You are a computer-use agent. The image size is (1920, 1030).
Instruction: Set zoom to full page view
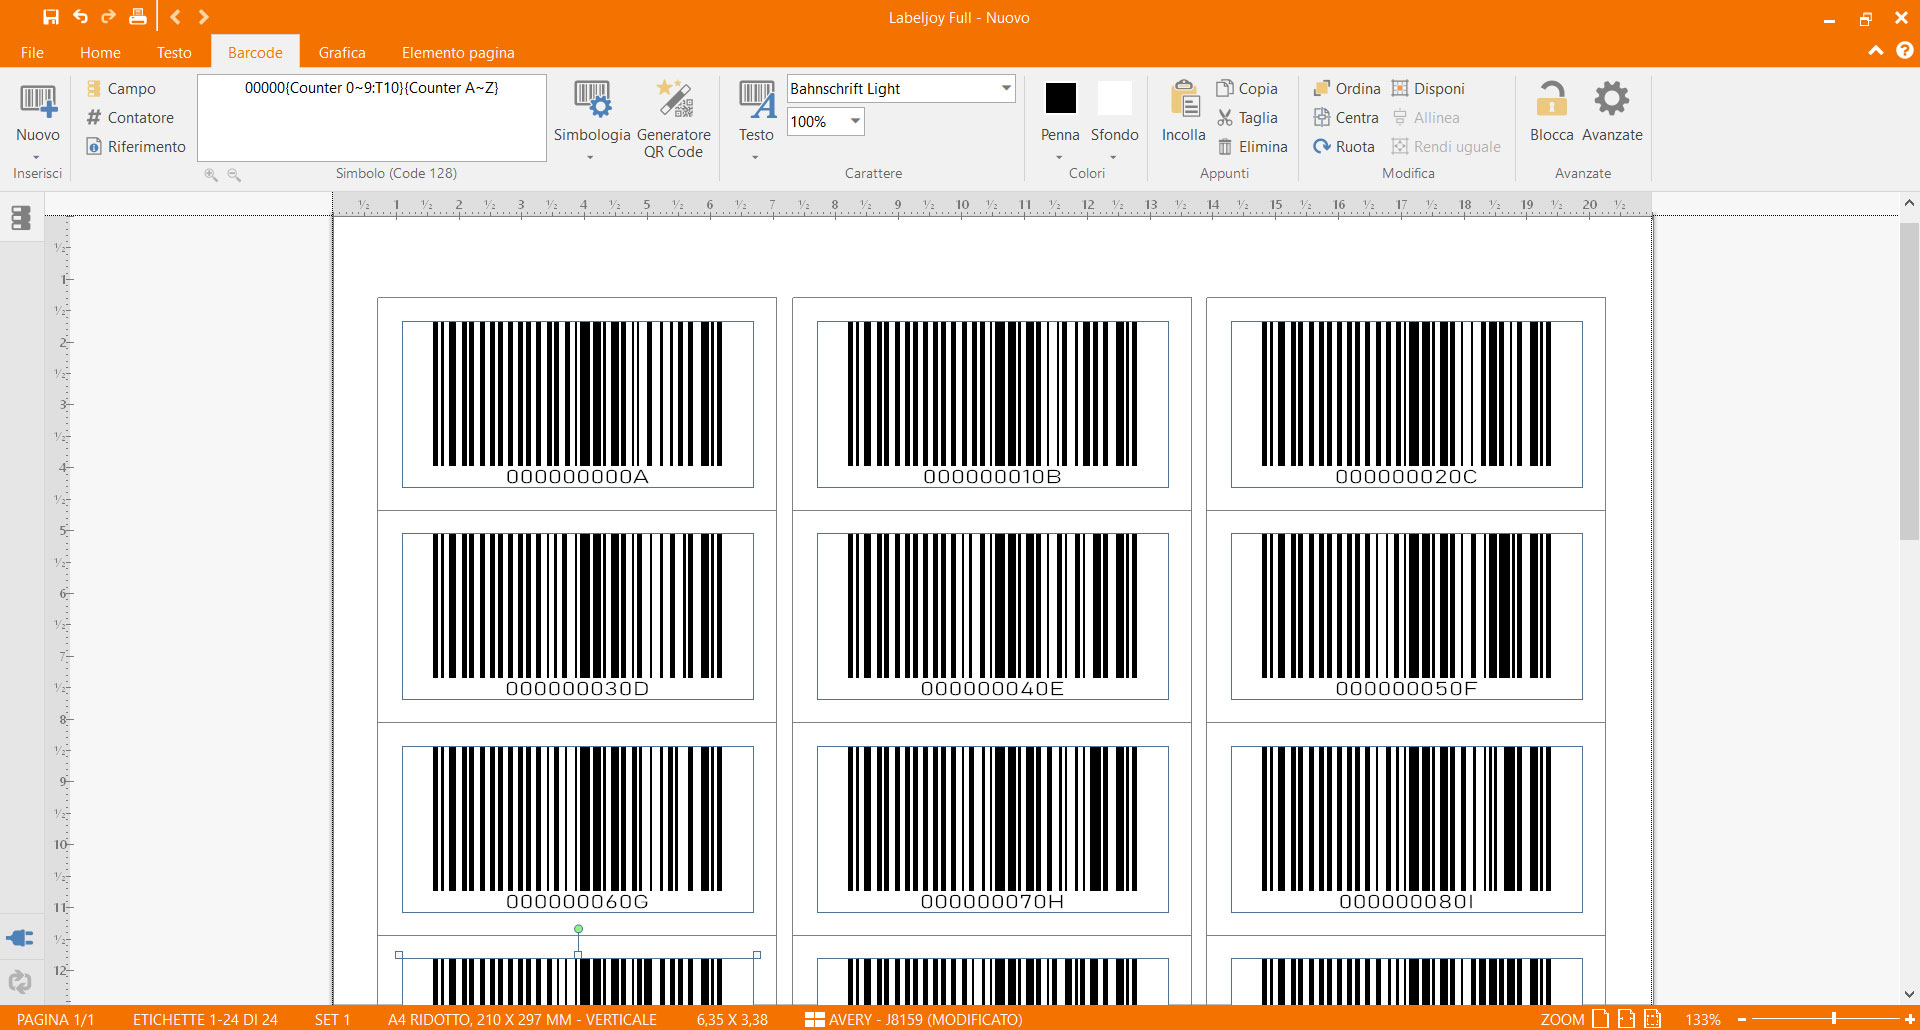tap(1600, 1019)
